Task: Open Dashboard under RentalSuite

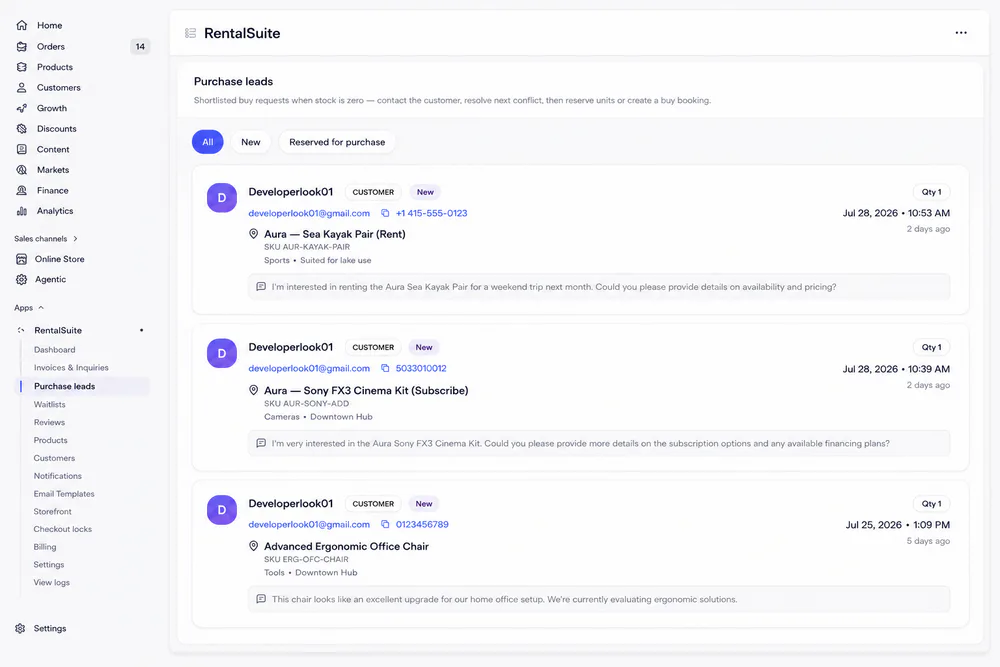Action: click(54, 349)
